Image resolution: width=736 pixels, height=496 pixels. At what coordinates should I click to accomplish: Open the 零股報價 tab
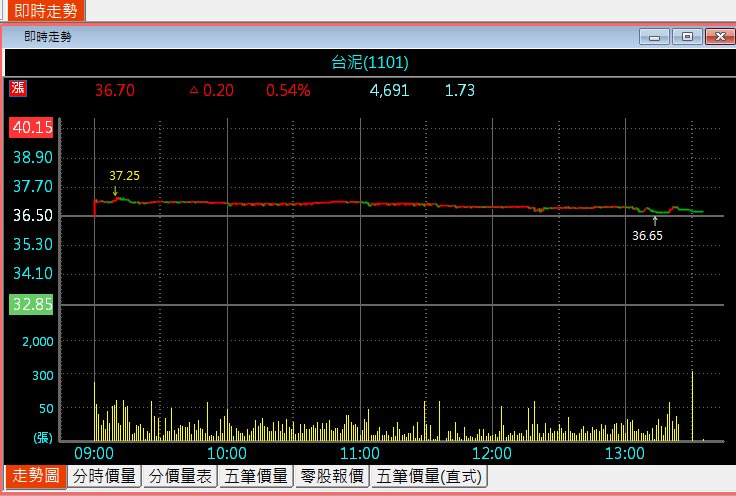(332, 477)
